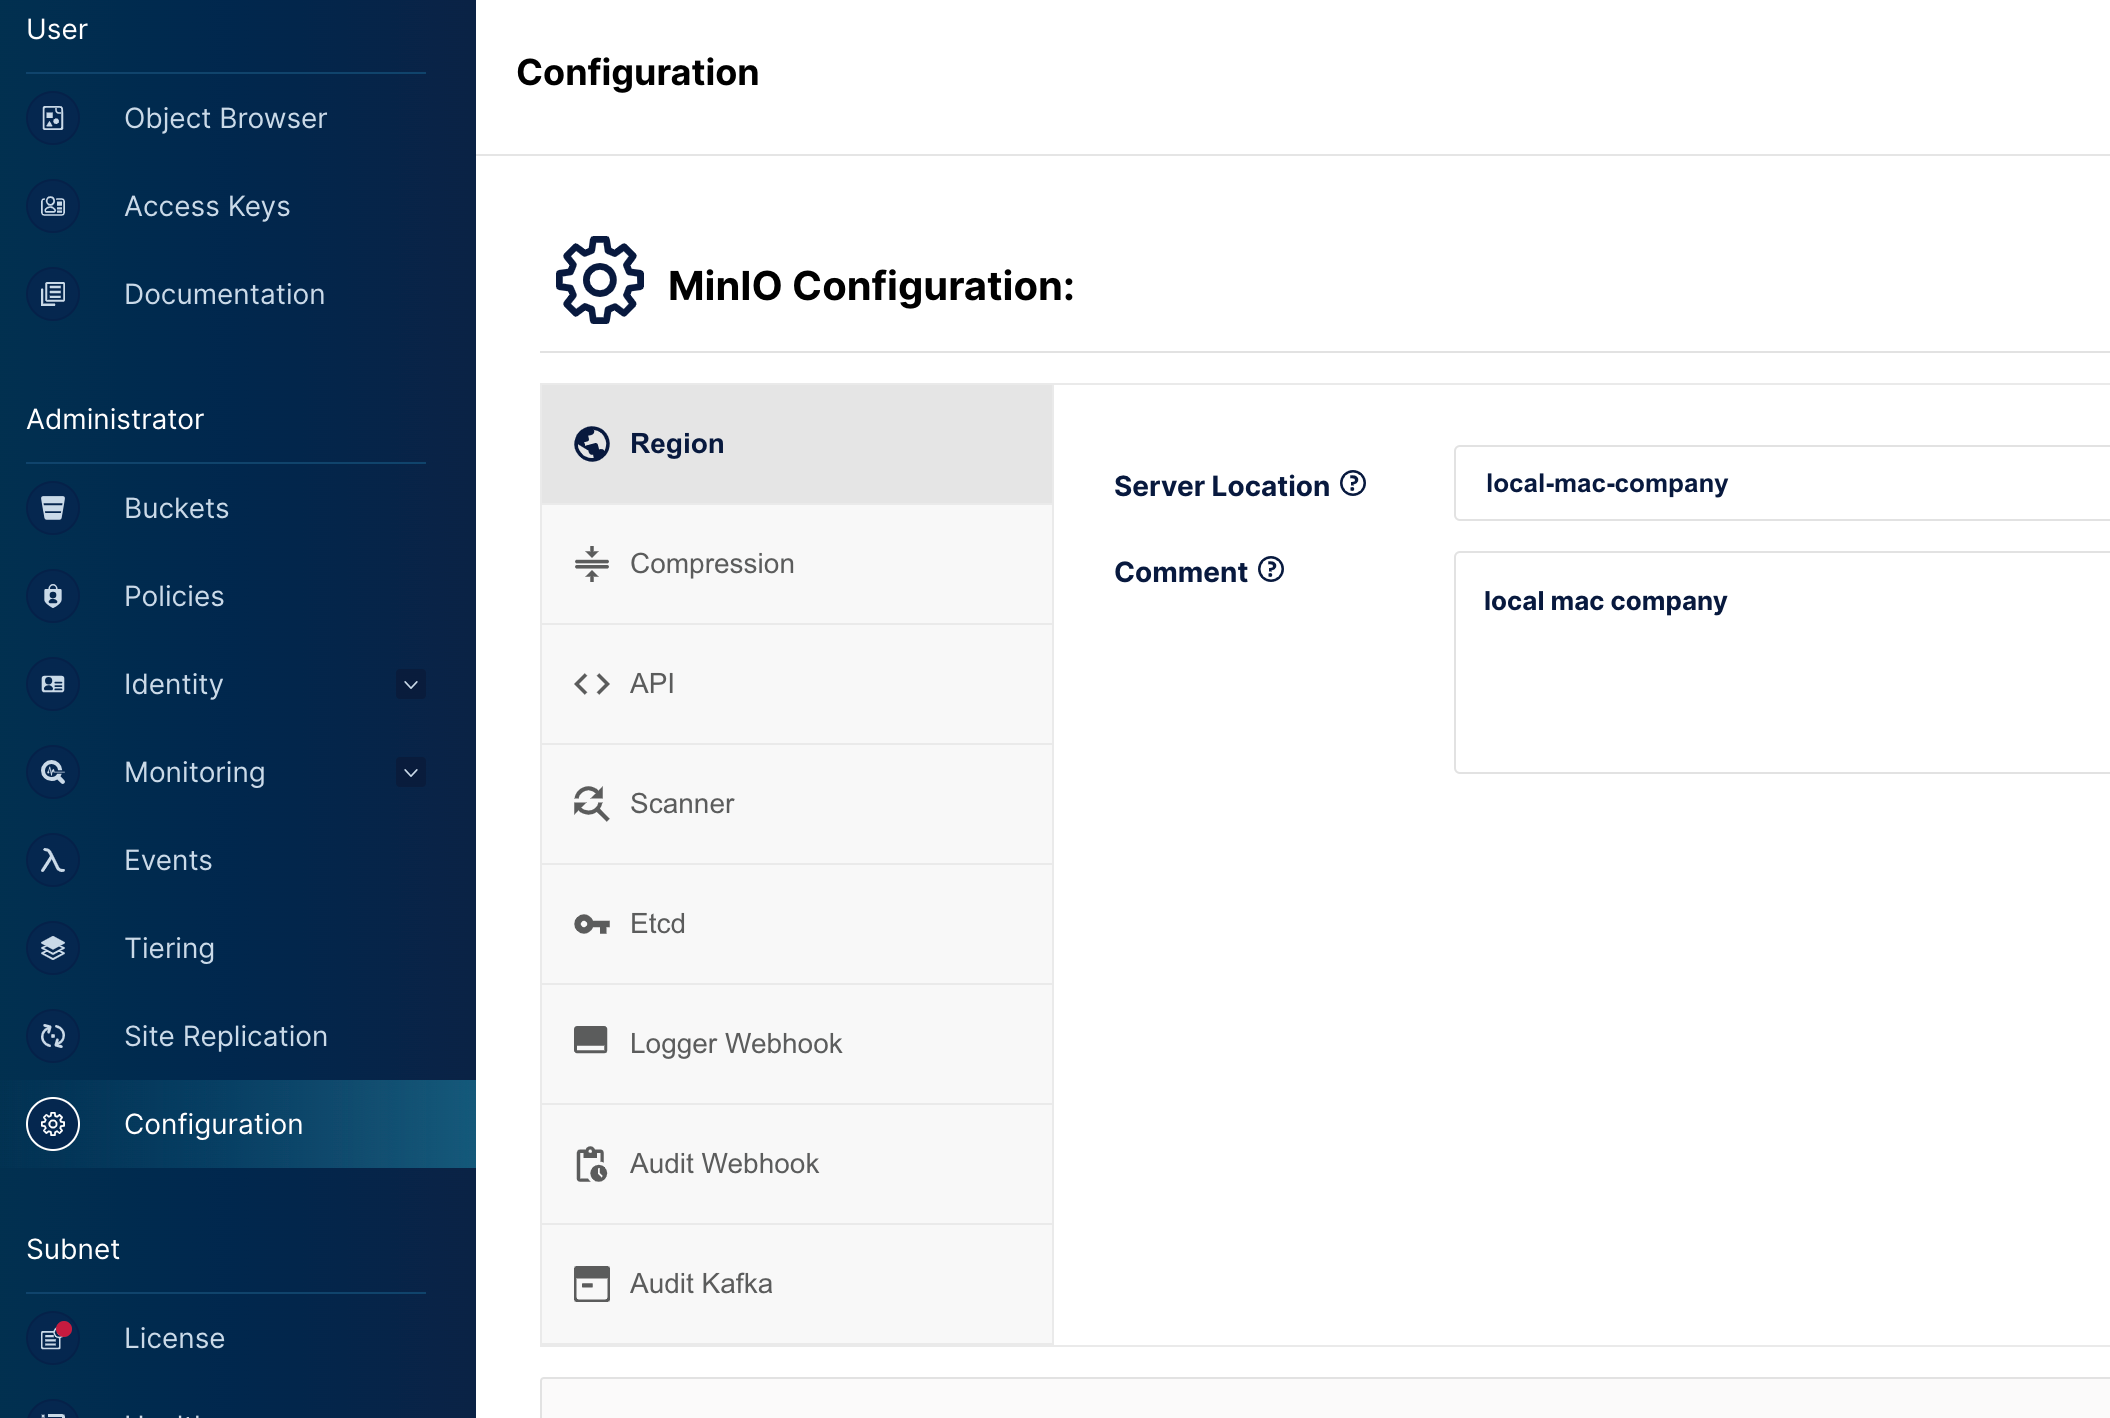The image size is (2110, 1418).
Task: Click the API code brackets icon
Action: point(592,684)
